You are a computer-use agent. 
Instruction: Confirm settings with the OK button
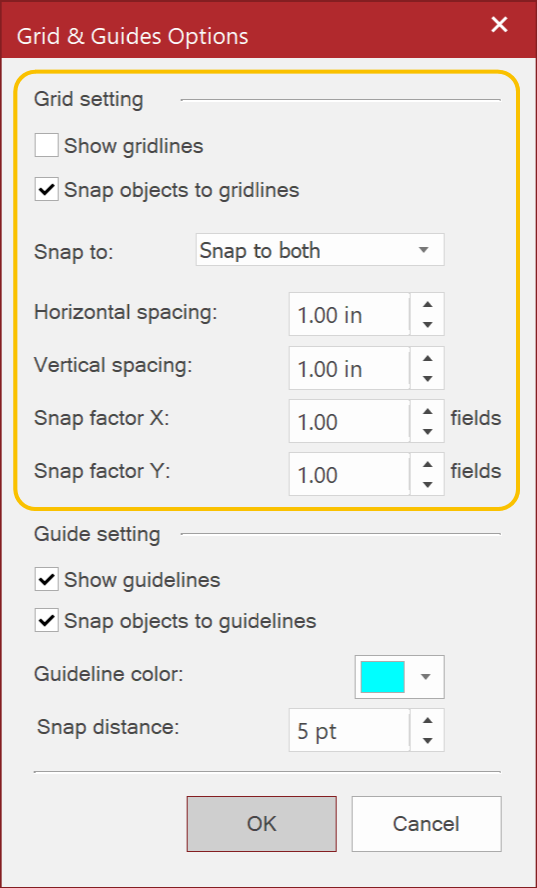[262, 824]
